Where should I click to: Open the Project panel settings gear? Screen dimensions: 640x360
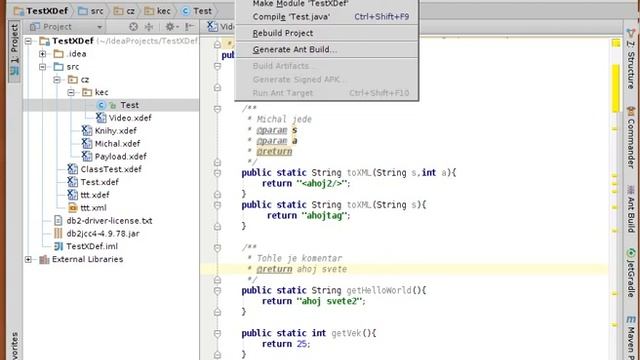coord(170,27)
